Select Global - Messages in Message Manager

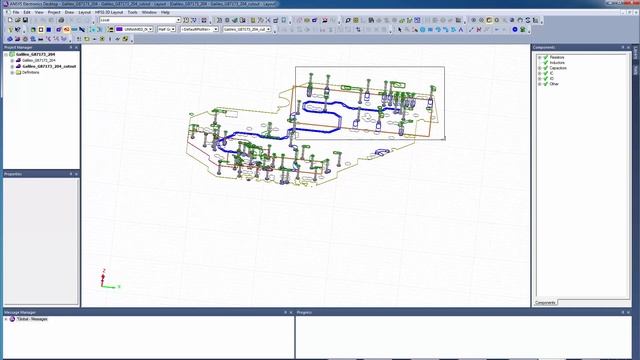32,319
